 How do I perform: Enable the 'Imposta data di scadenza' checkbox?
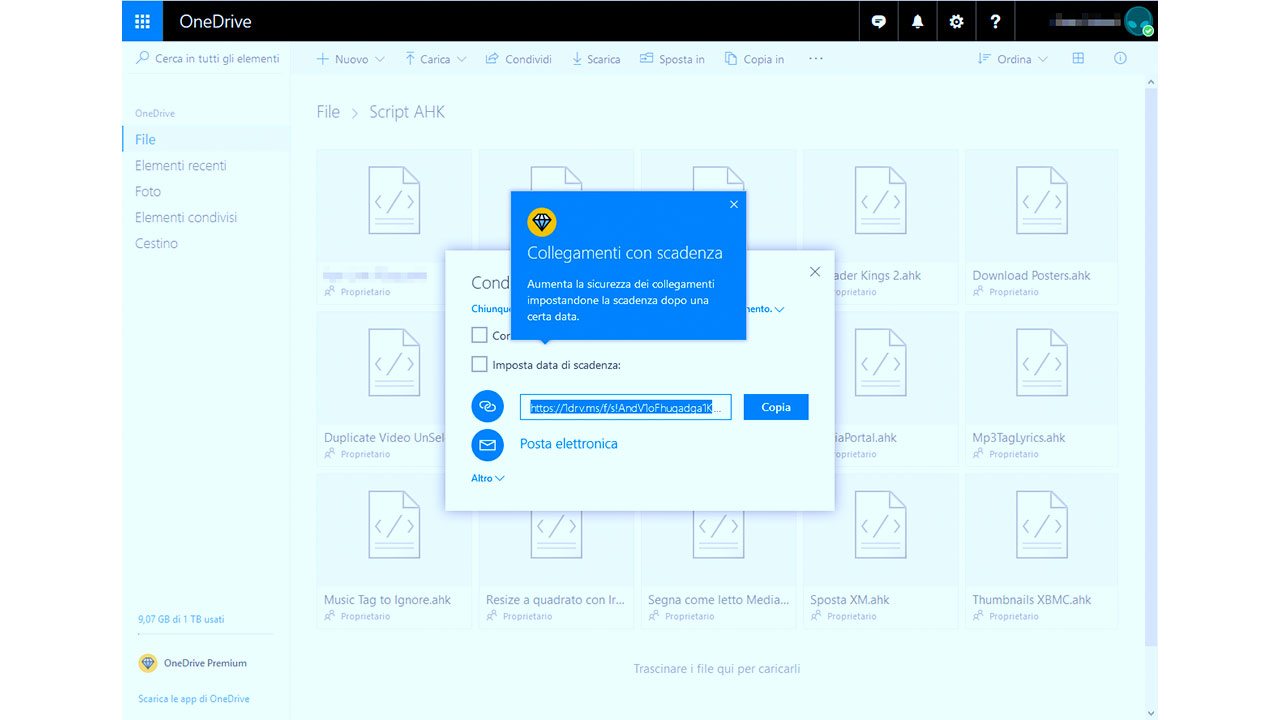[x=480, y=365]
